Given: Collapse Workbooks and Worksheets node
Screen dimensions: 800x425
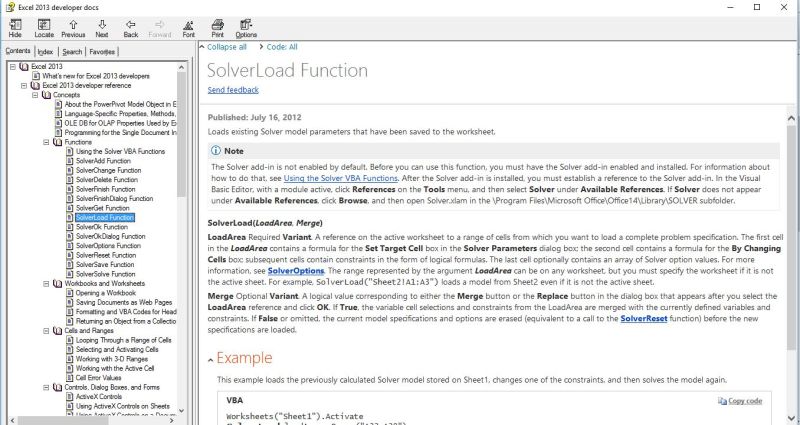Looking at the screenshot, I should [x=46, y=284].
